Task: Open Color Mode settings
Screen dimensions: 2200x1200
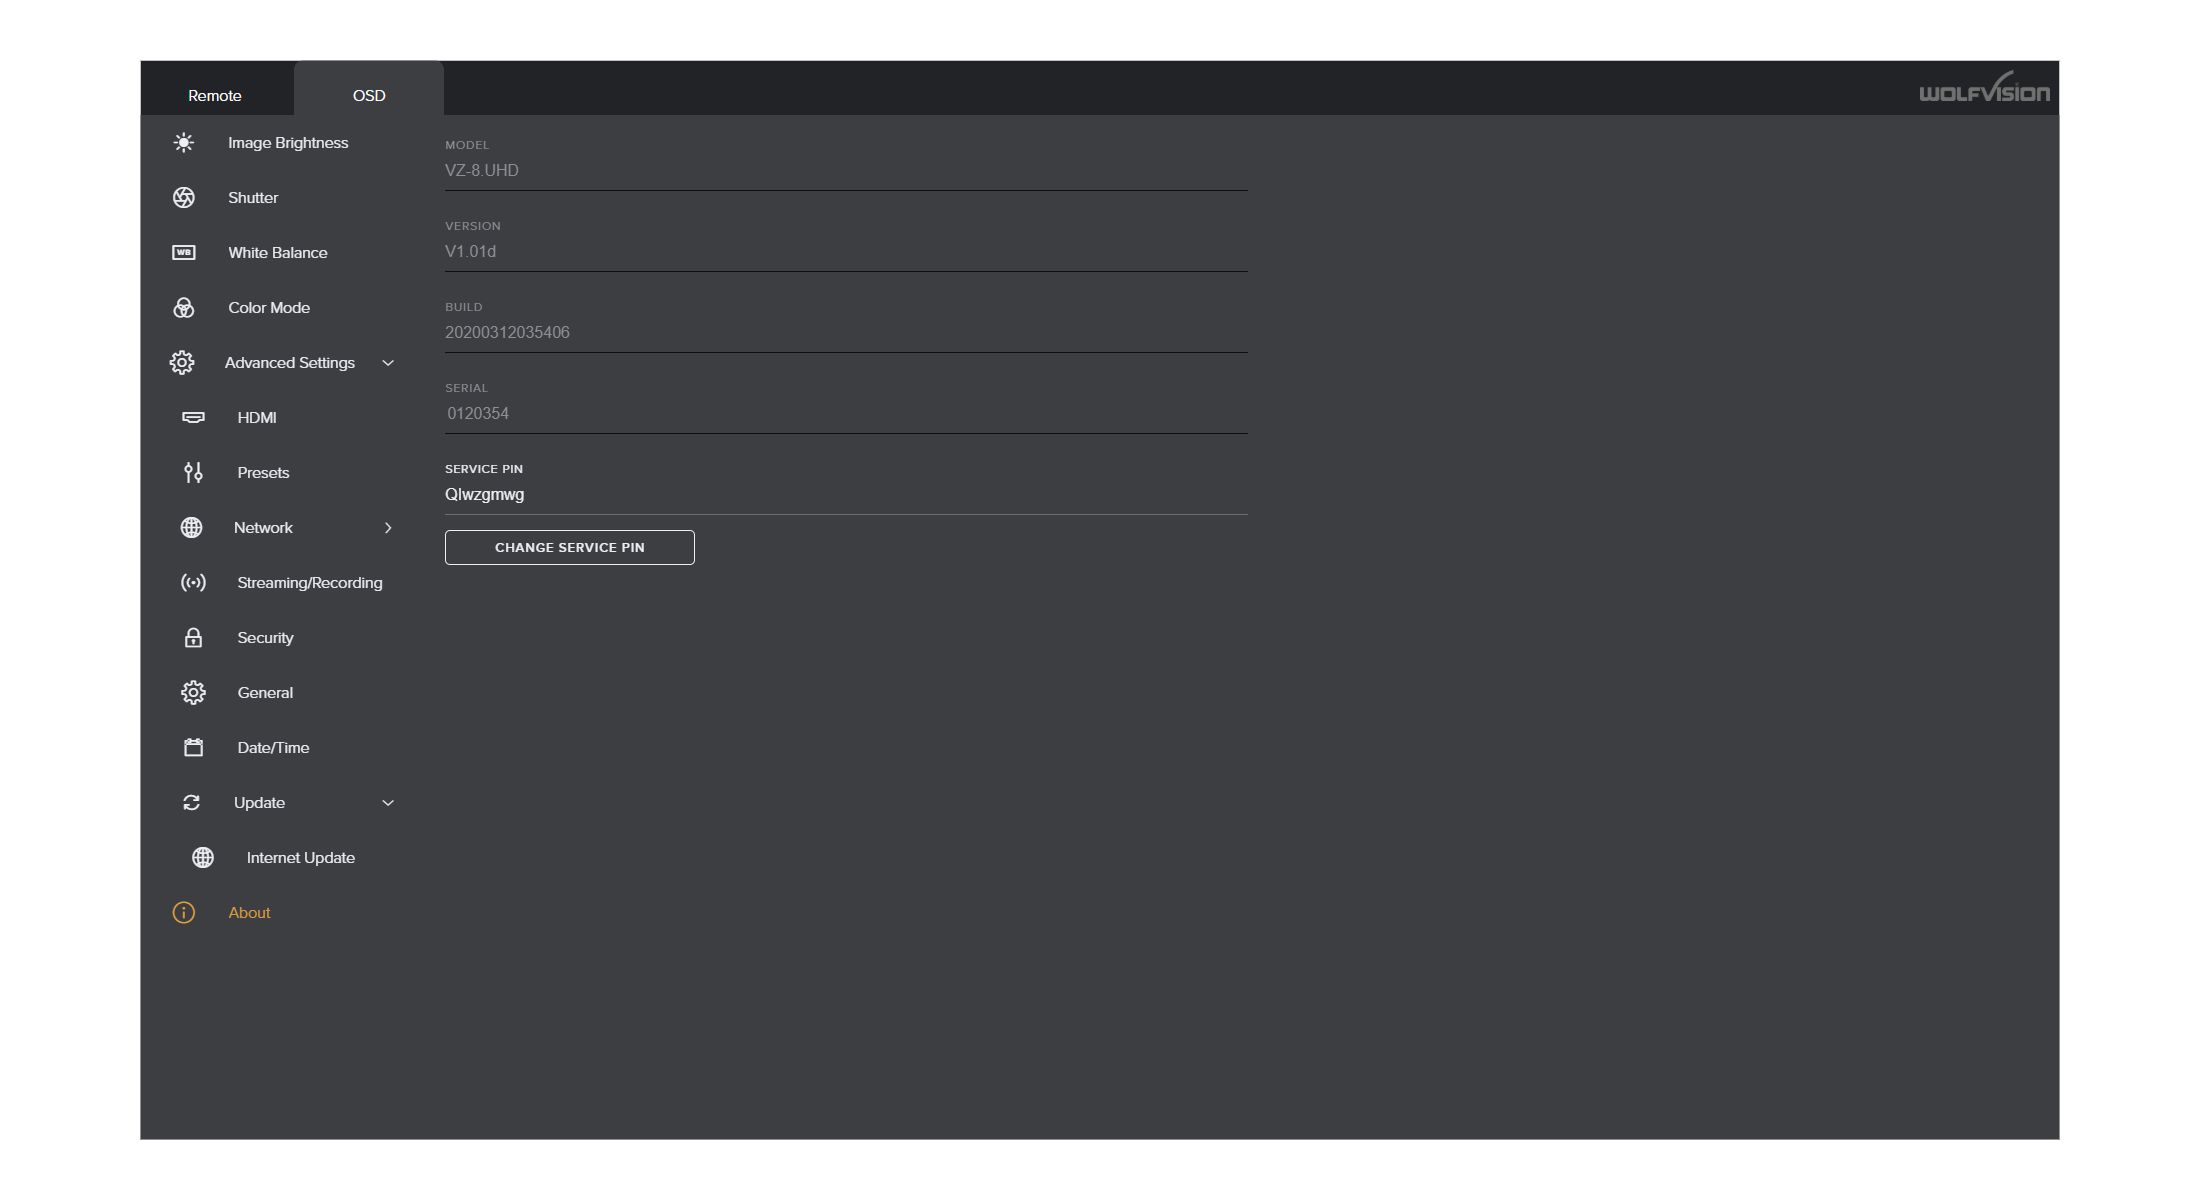Action: click(x=269, y=308)
